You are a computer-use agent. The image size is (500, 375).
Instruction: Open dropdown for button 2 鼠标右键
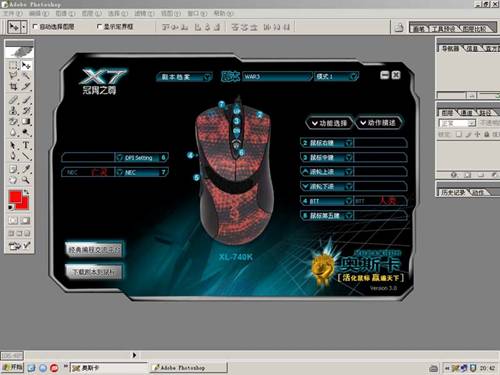tap(349, 143)
